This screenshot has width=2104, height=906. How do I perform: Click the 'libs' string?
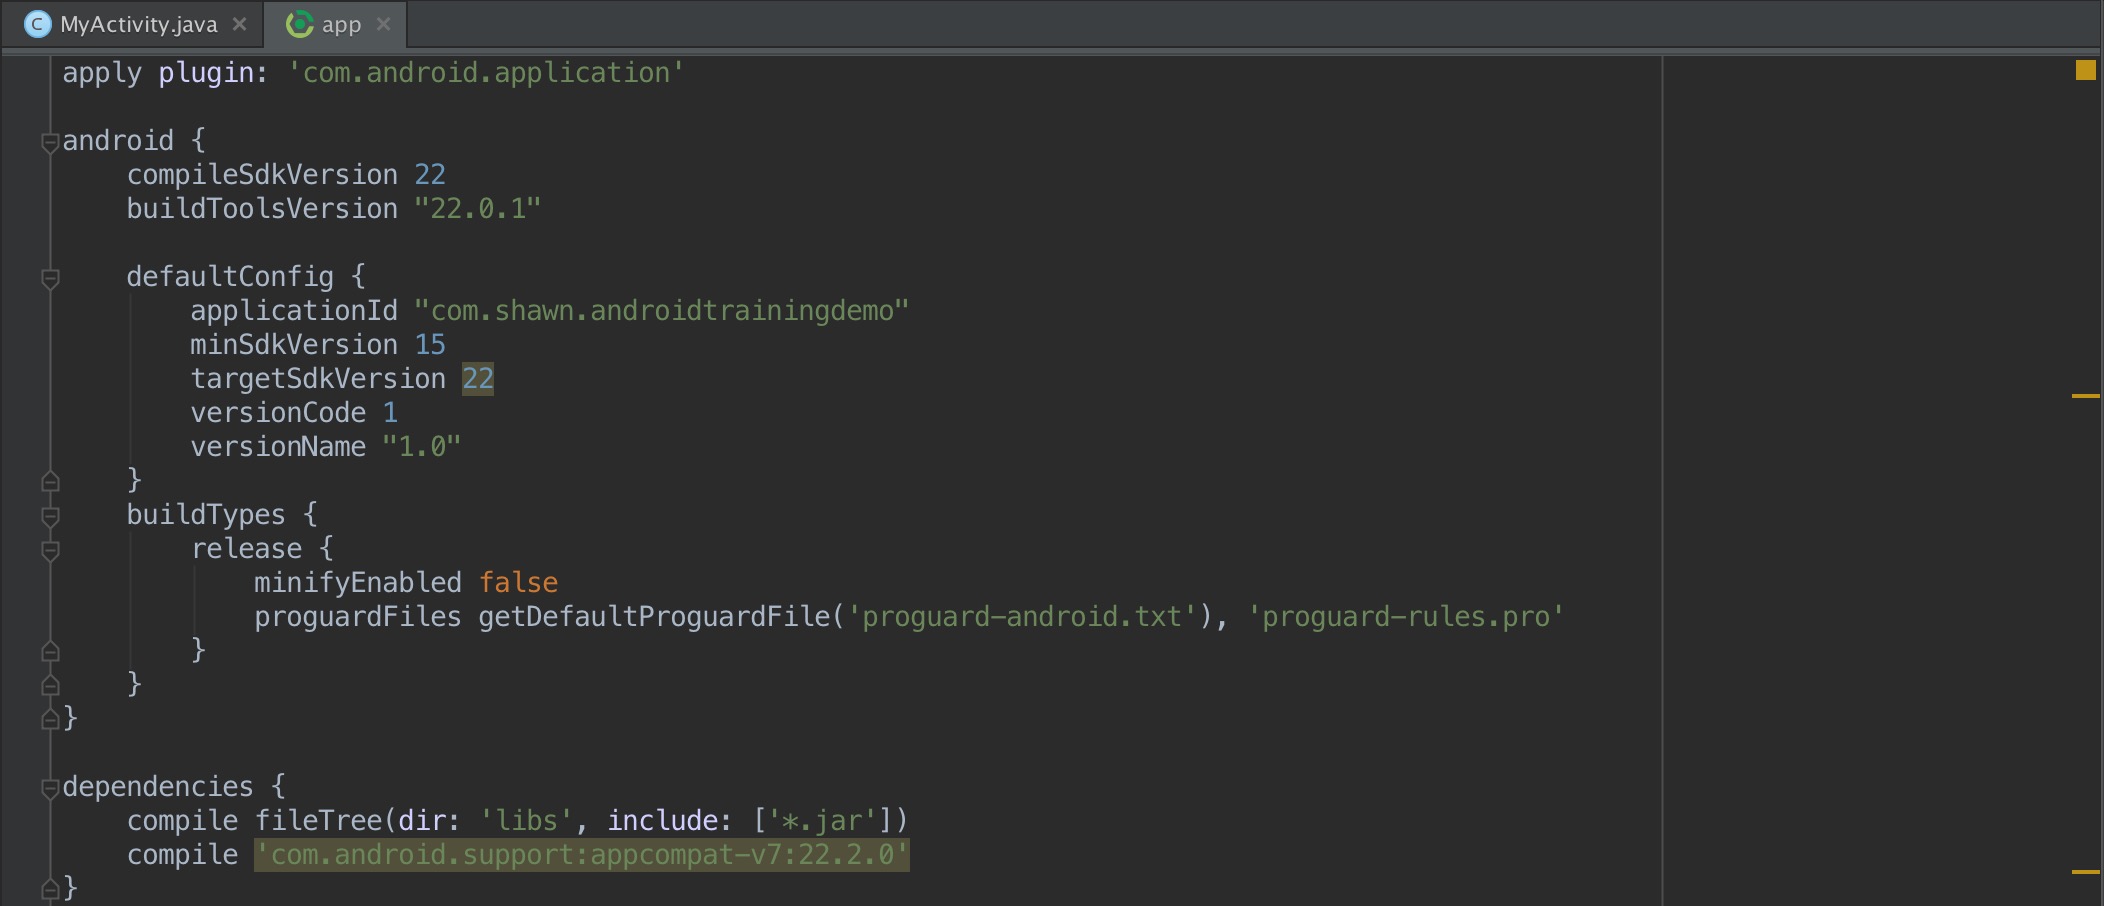526,821
